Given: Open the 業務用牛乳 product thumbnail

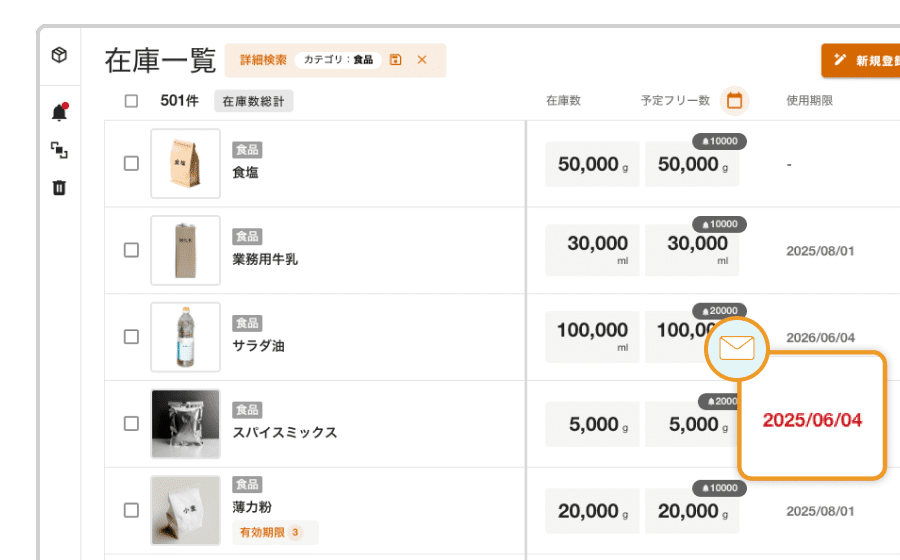Looking at the screenshot, I should tap(185, 250).
